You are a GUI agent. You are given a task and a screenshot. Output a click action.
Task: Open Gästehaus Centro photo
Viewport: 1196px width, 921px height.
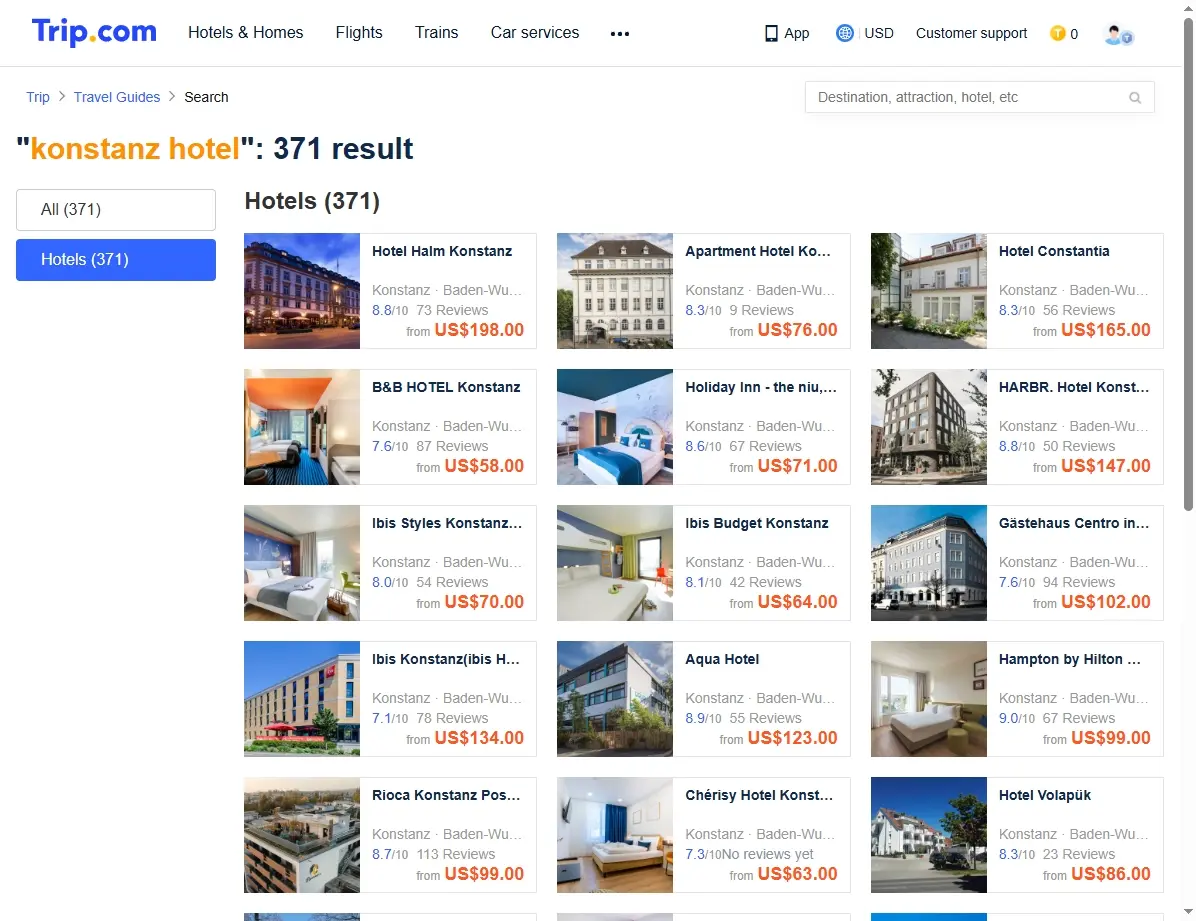point(929,563)
